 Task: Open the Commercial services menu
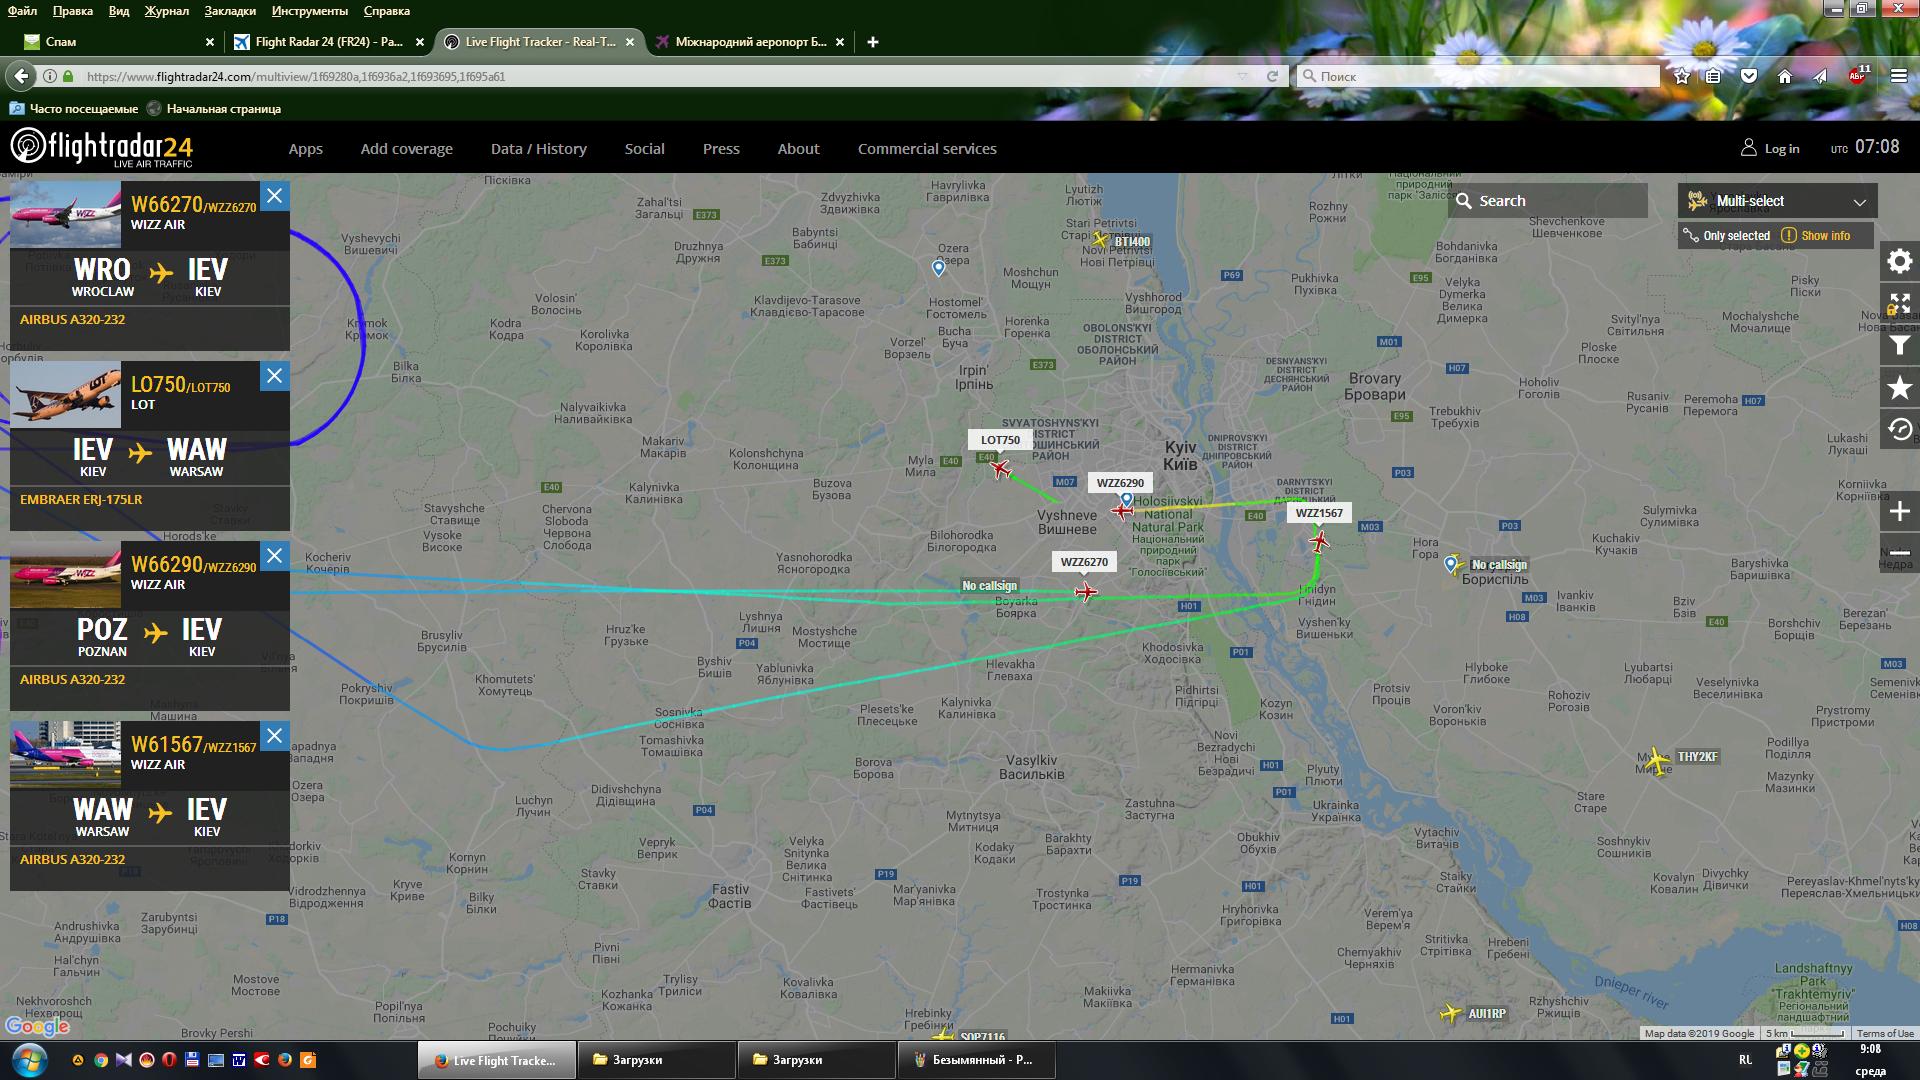click(x=926, y=149)
